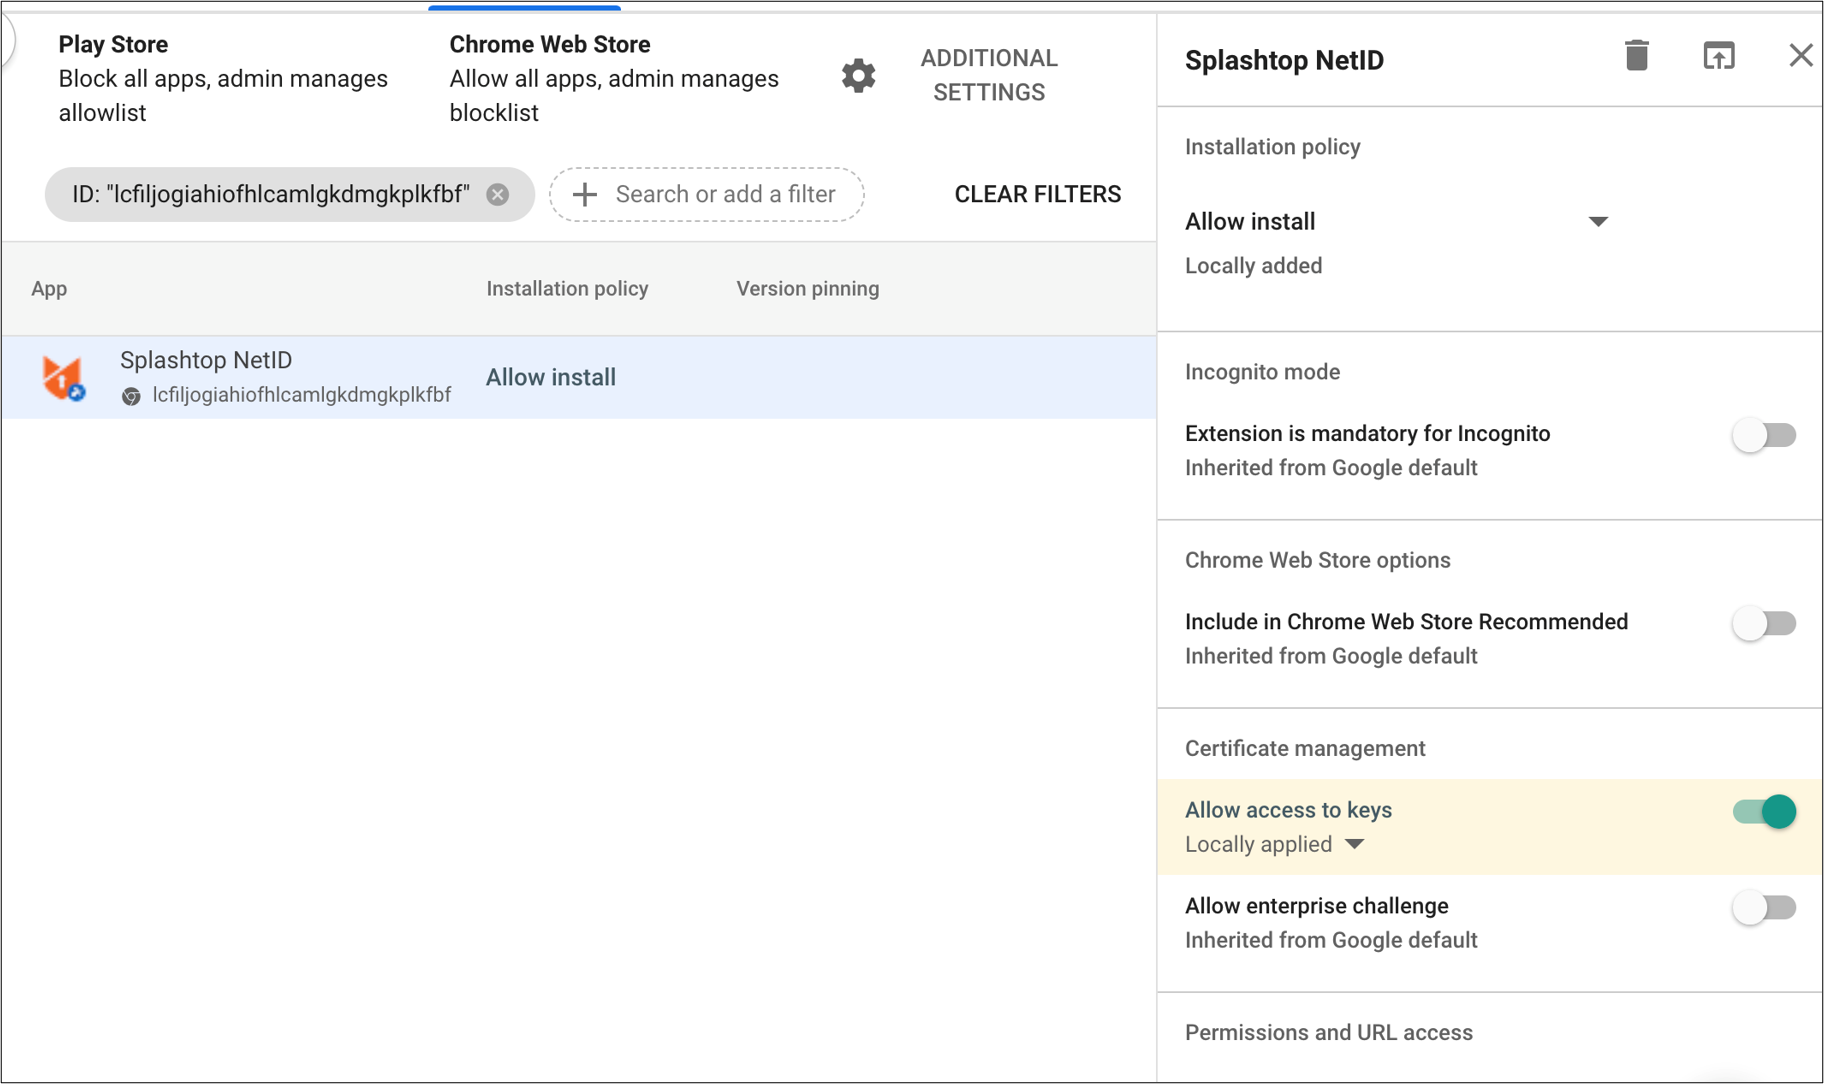Open app details in new panel icon
This screenshot has height=1084, width=1824.
pos(1719,56)
